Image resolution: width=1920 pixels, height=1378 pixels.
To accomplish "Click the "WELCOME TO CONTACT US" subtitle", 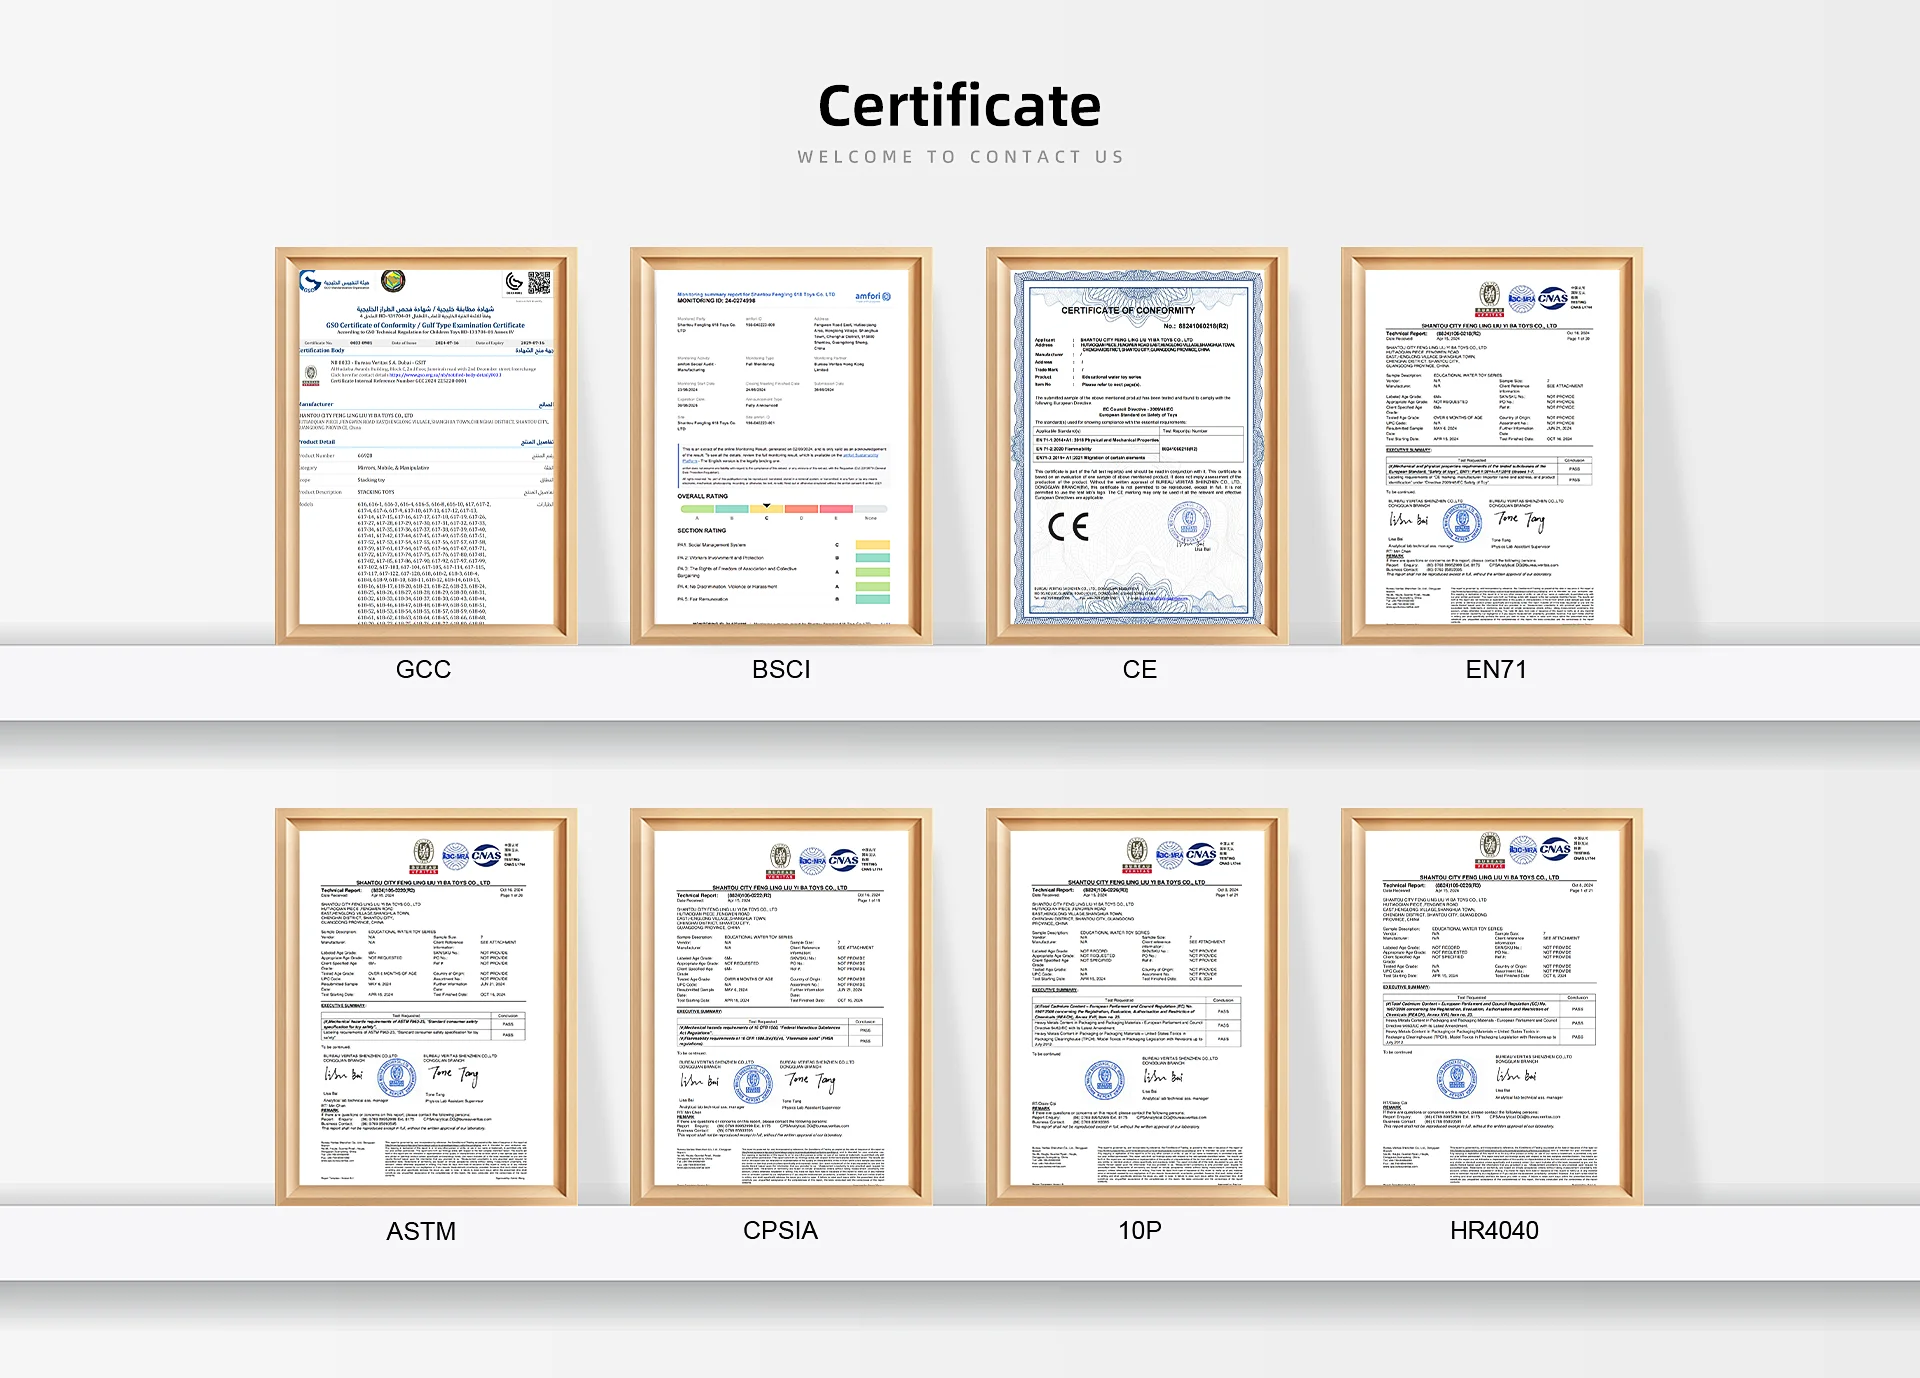I will point(960,157).
